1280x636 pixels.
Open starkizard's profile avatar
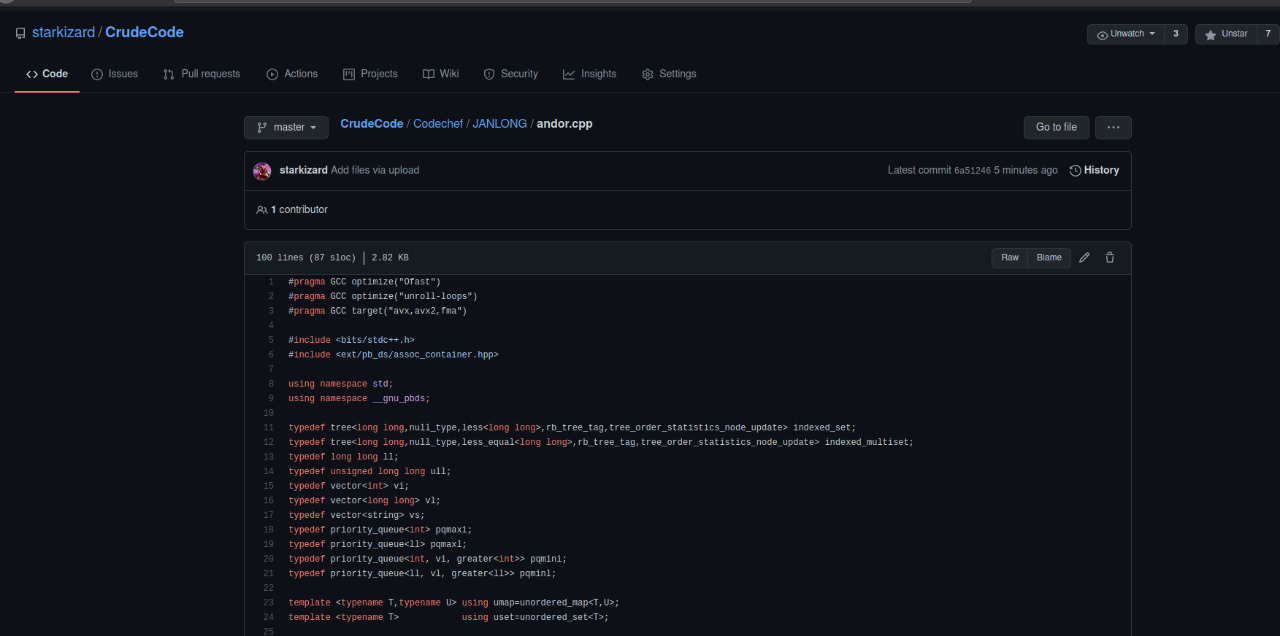click(262, 170)
